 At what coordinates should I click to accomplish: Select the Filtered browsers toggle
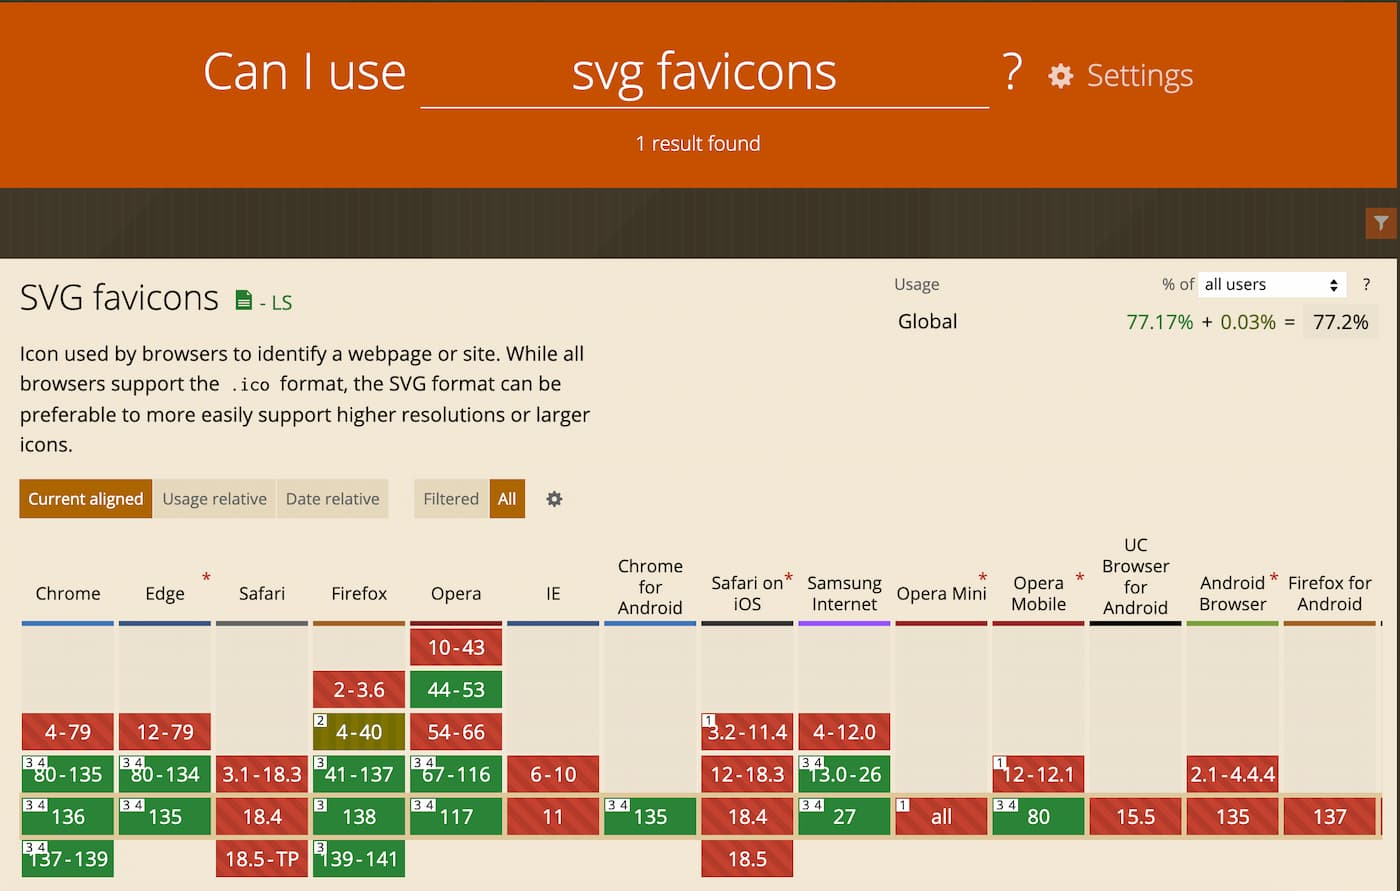pos(451,499)
